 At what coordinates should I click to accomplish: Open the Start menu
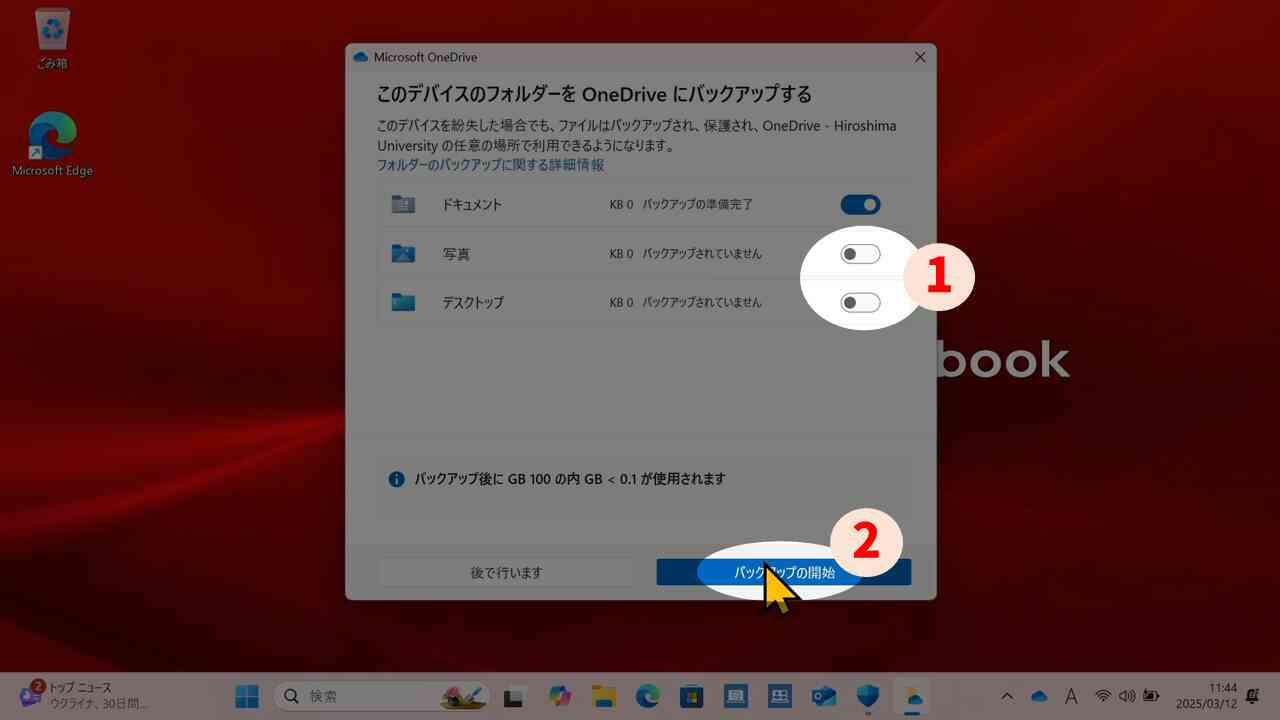(x=246, y=695)
